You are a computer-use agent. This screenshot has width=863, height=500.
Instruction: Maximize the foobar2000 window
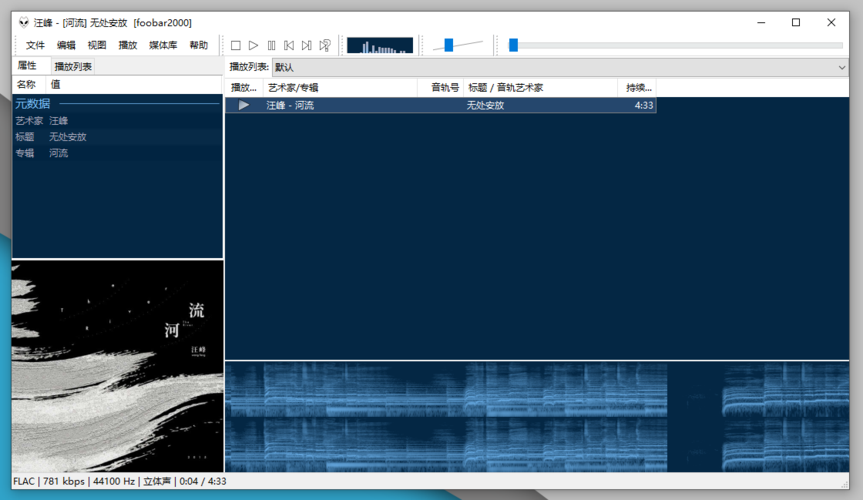coord(796,23)
